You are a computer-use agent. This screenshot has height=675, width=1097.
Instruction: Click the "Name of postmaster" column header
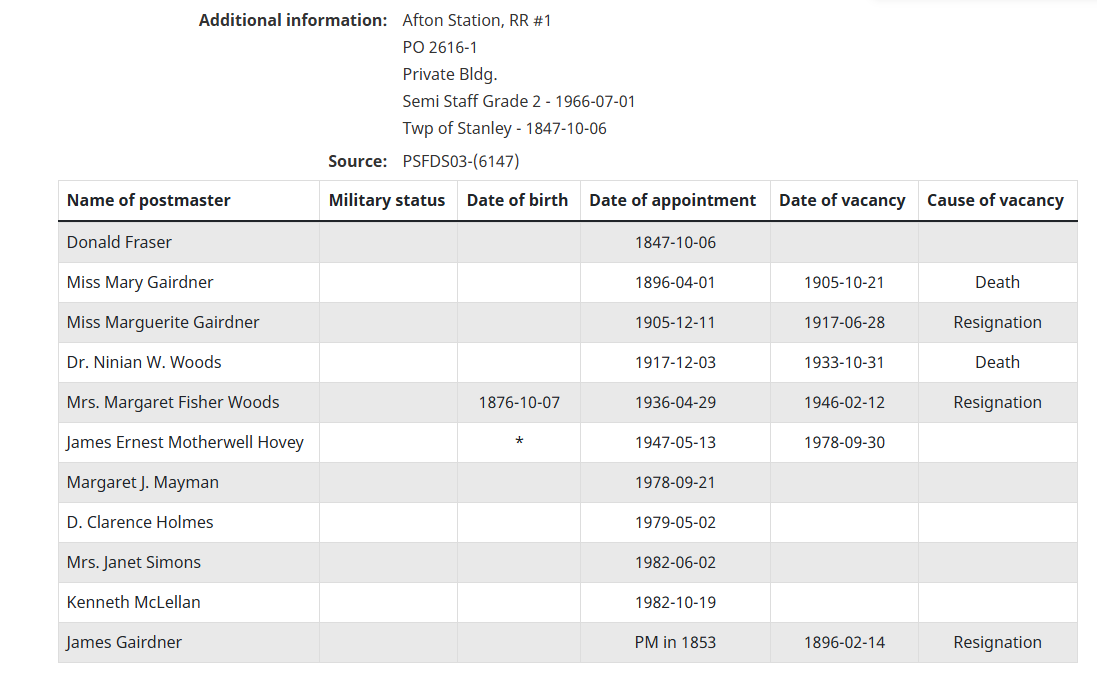point(149,200)
